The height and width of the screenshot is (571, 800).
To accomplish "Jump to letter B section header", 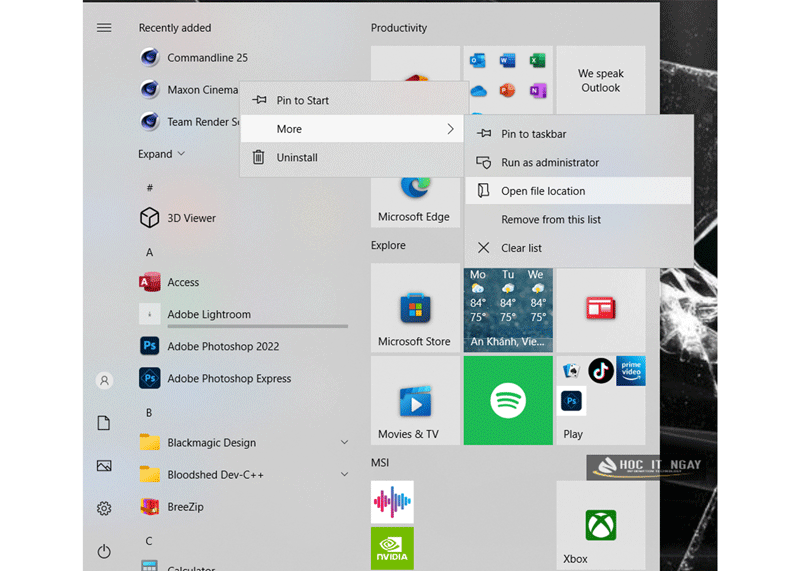I will (149, 413).
